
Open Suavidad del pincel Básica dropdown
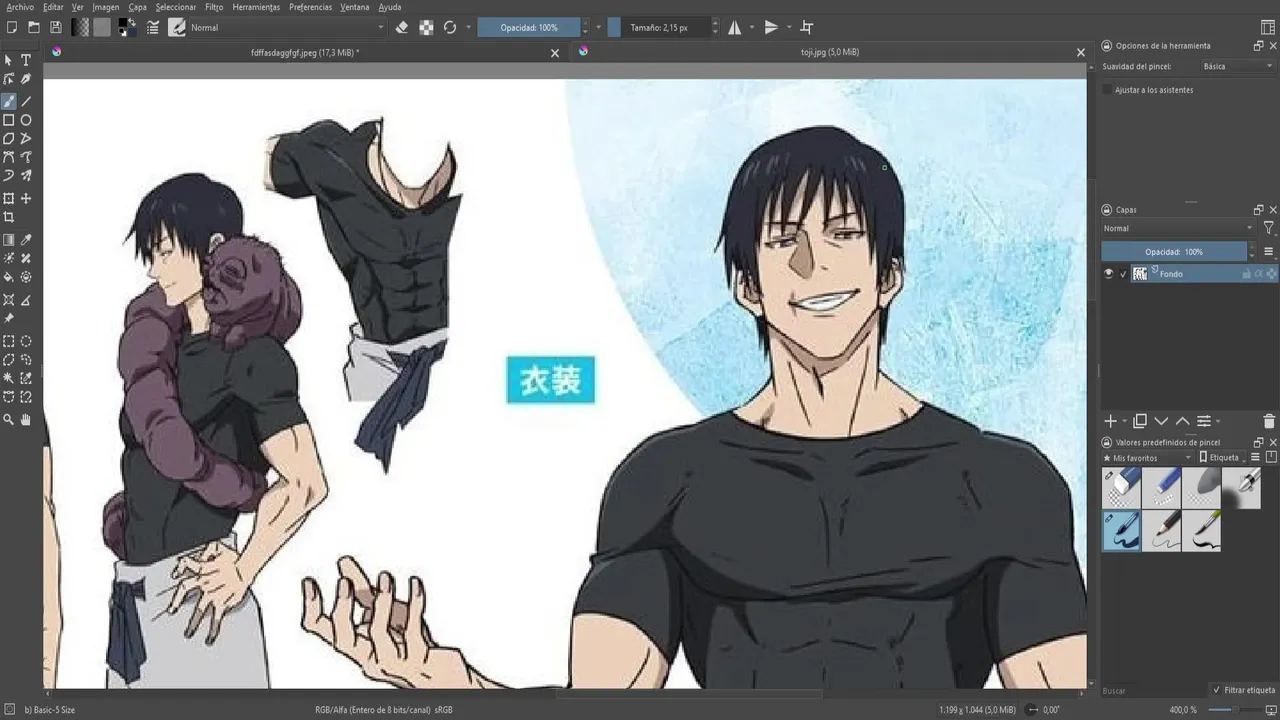1238,66
